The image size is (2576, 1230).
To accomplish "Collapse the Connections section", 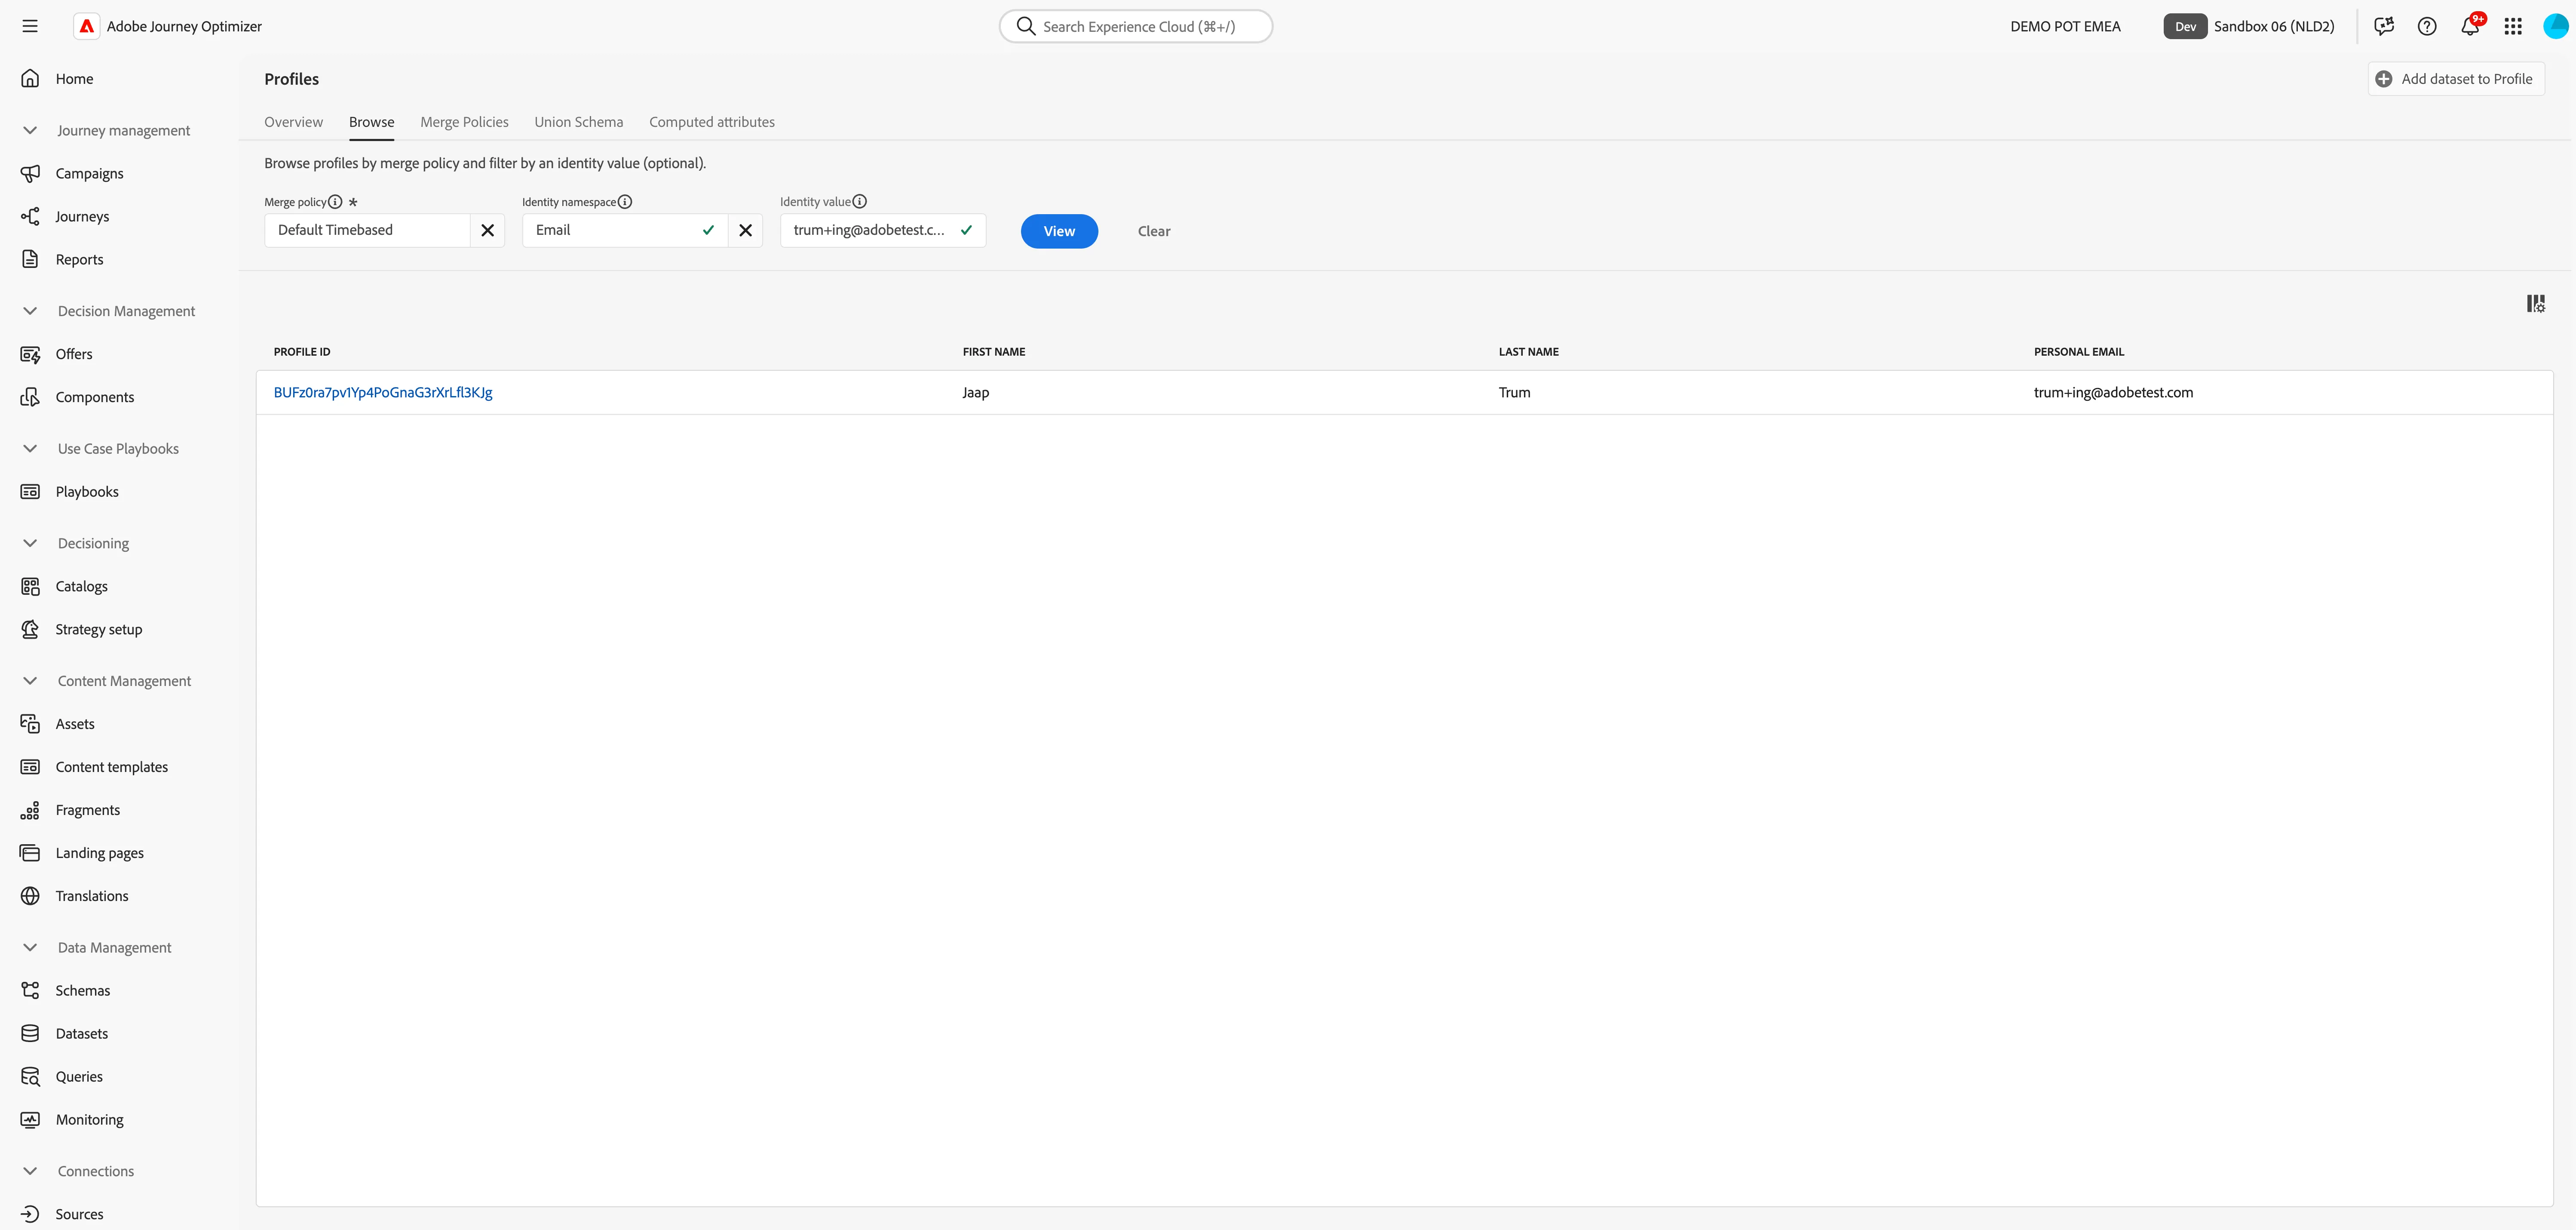I will tap(30, 1171).
